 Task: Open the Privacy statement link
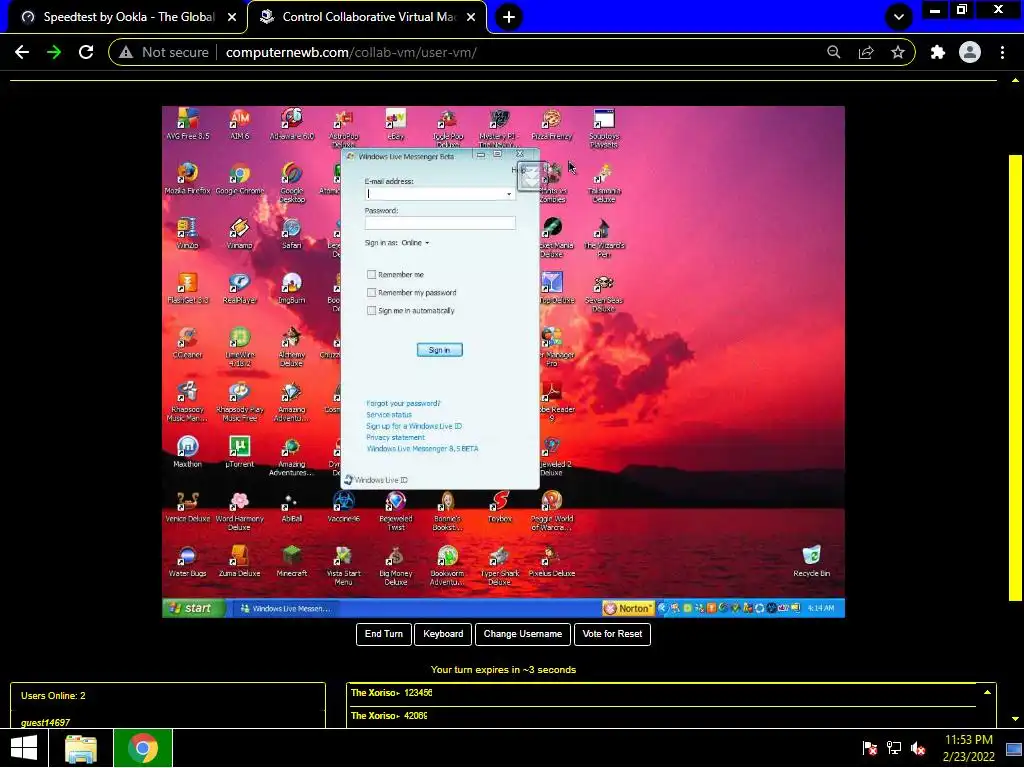click(395, 438)
